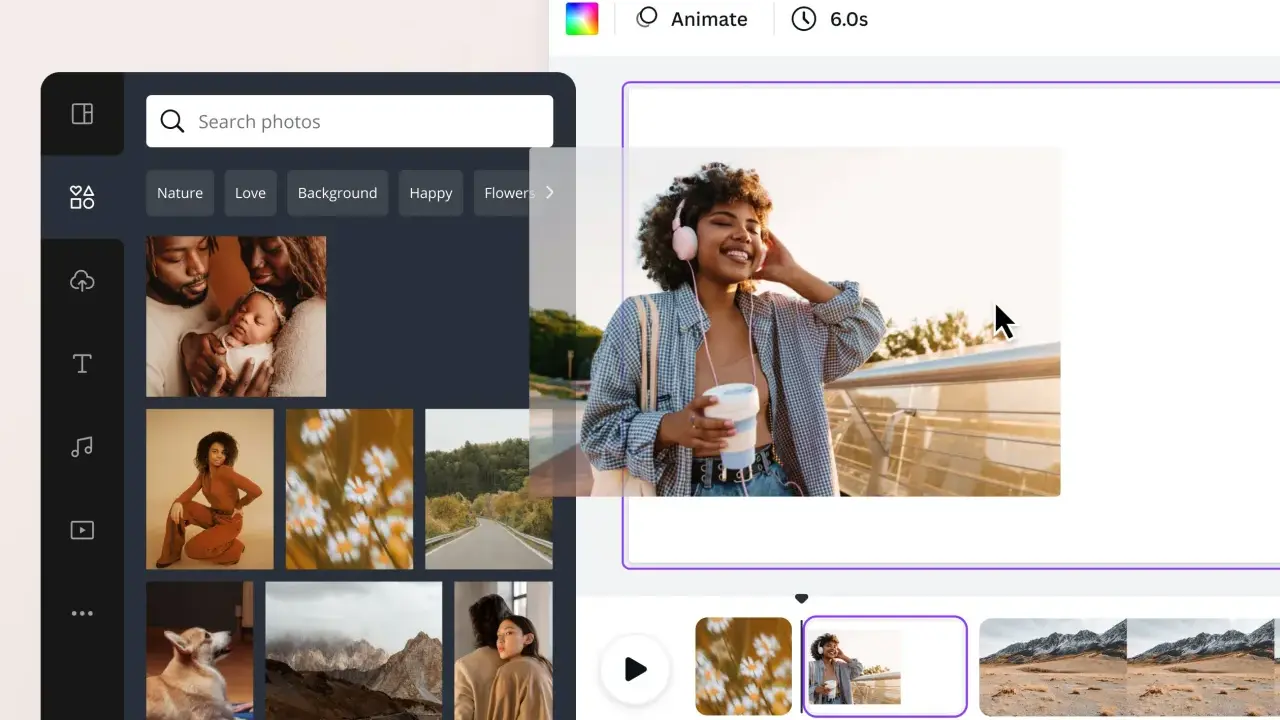Open the Videos sidebar icon
The height and width of the screenshot is (720, 1280).
tap(82, 530)
